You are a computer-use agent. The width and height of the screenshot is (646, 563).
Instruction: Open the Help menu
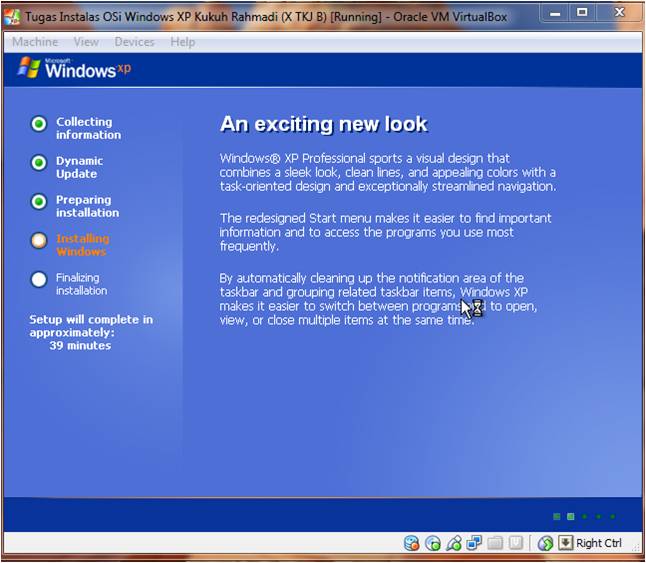coord(183,42)
